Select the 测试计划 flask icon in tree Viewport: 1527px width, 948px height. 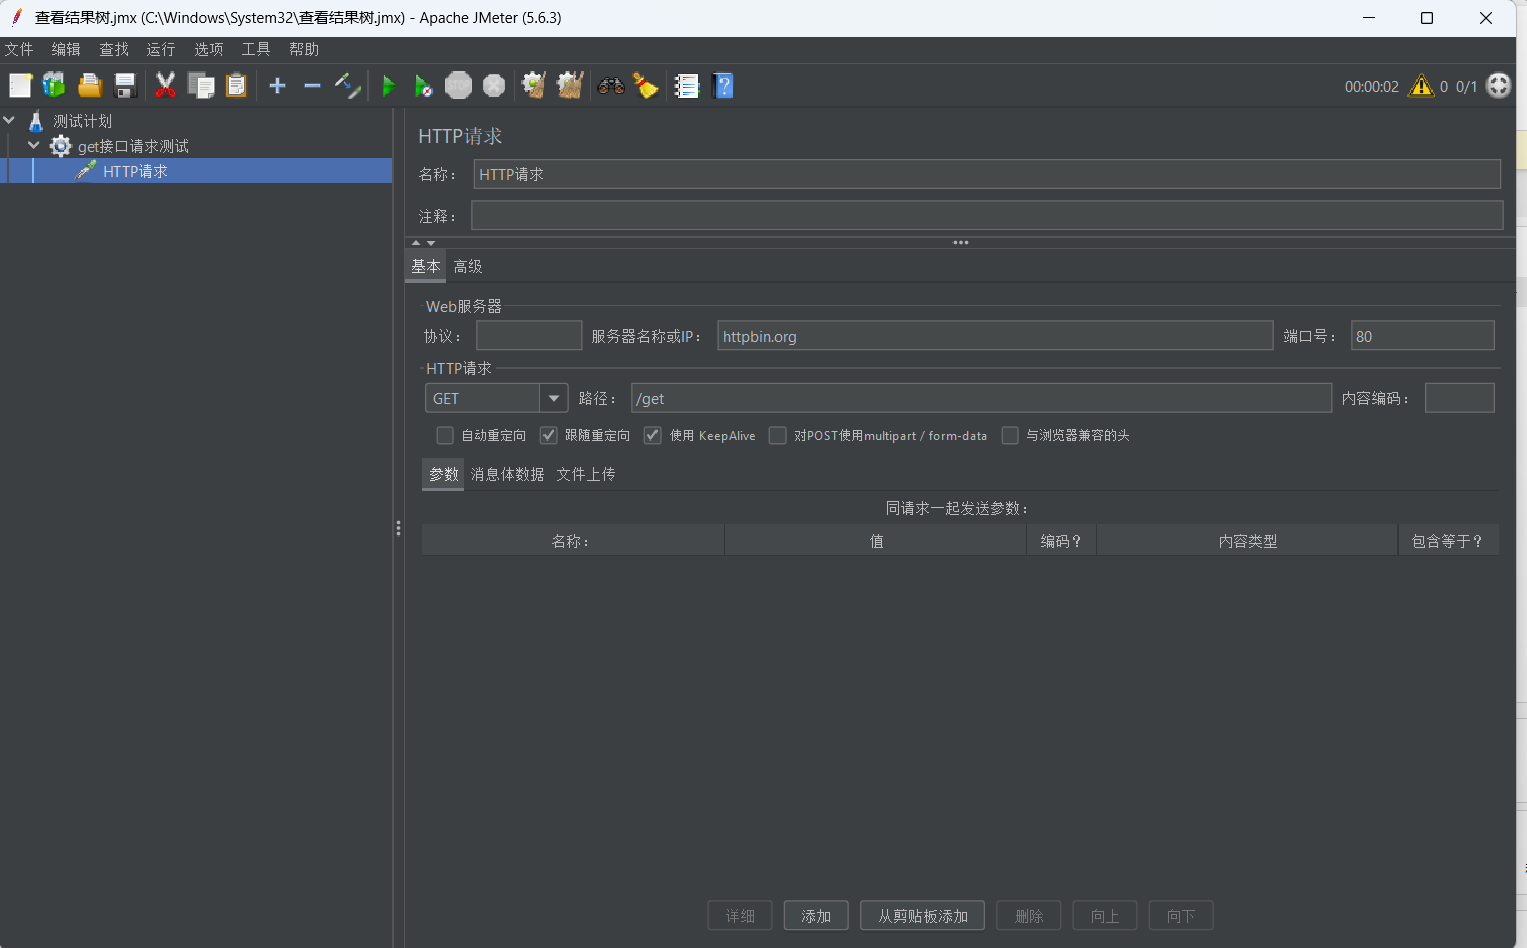(x=36, y=121)
